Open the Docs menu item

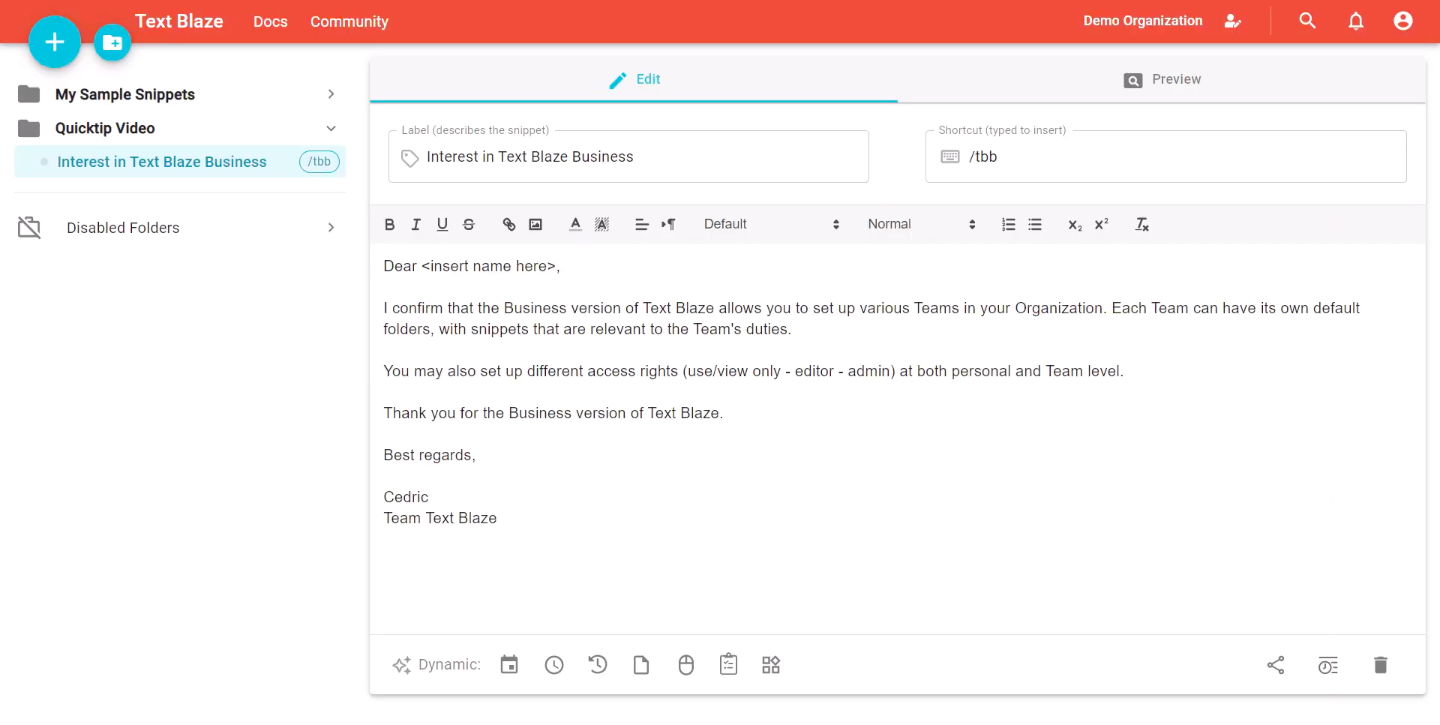[x=270, y=22]
